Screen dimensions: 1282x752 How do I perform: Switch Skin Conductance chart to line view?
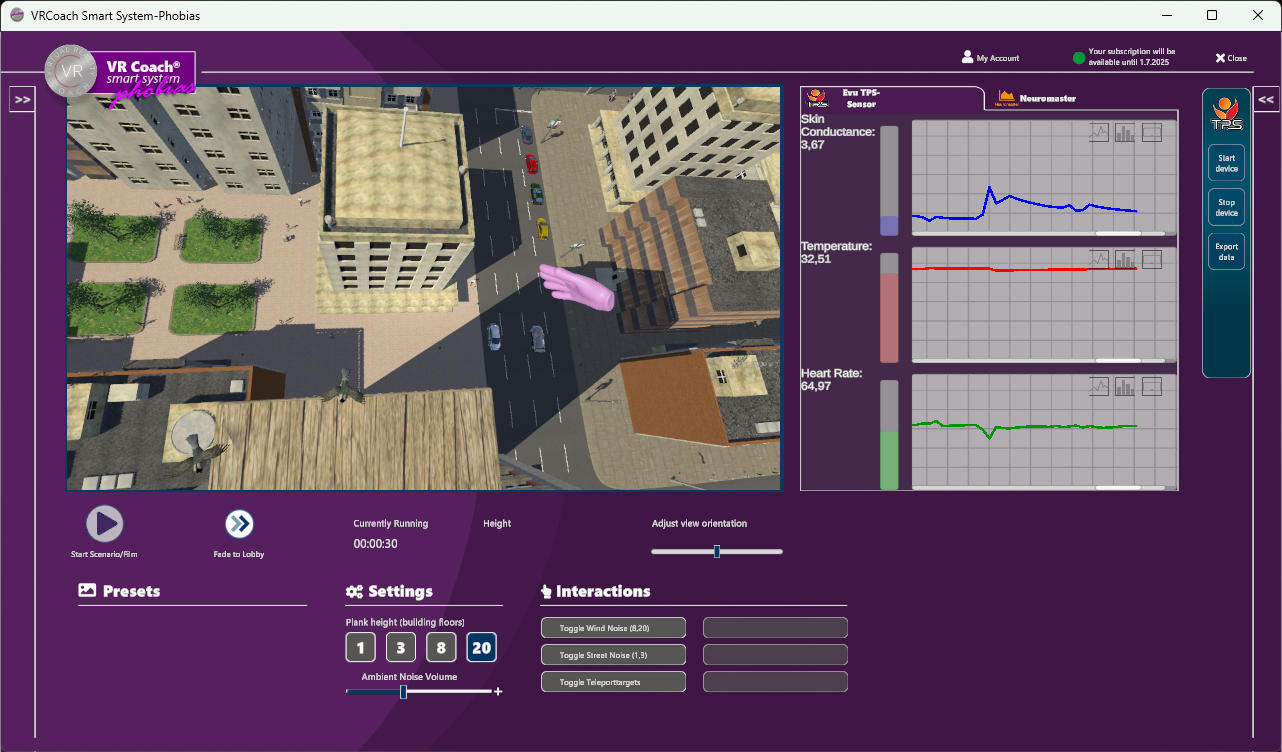(x=1099, y=133)
